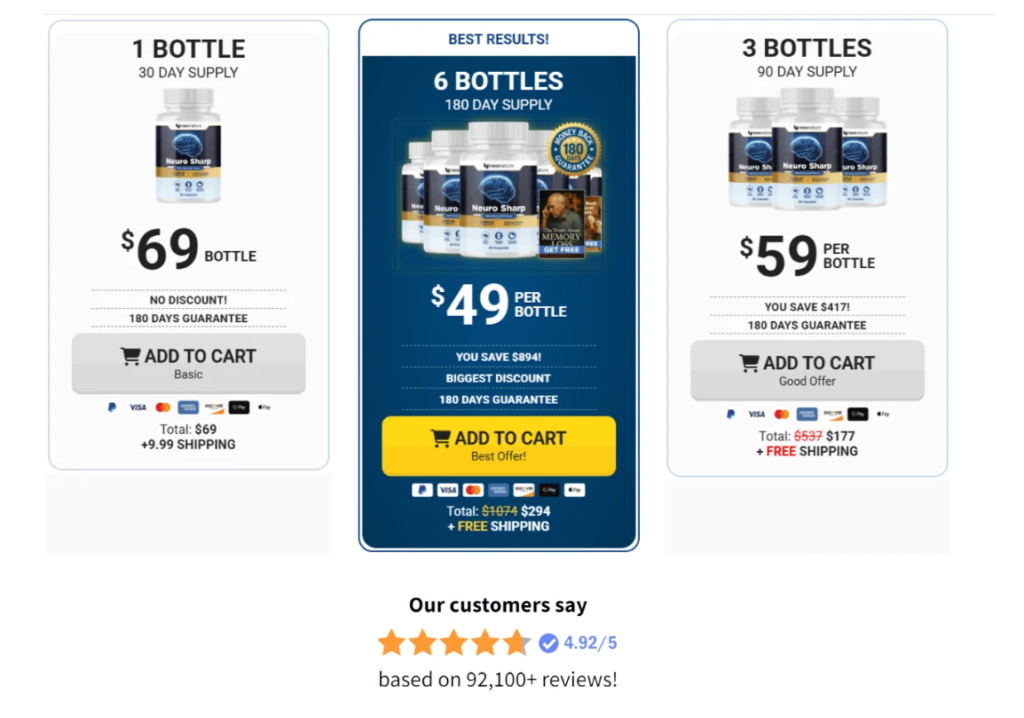Select the Discover card icon in 6 Bottles card
Viewport: 1024px width, 718px height.
coord(523,490)
